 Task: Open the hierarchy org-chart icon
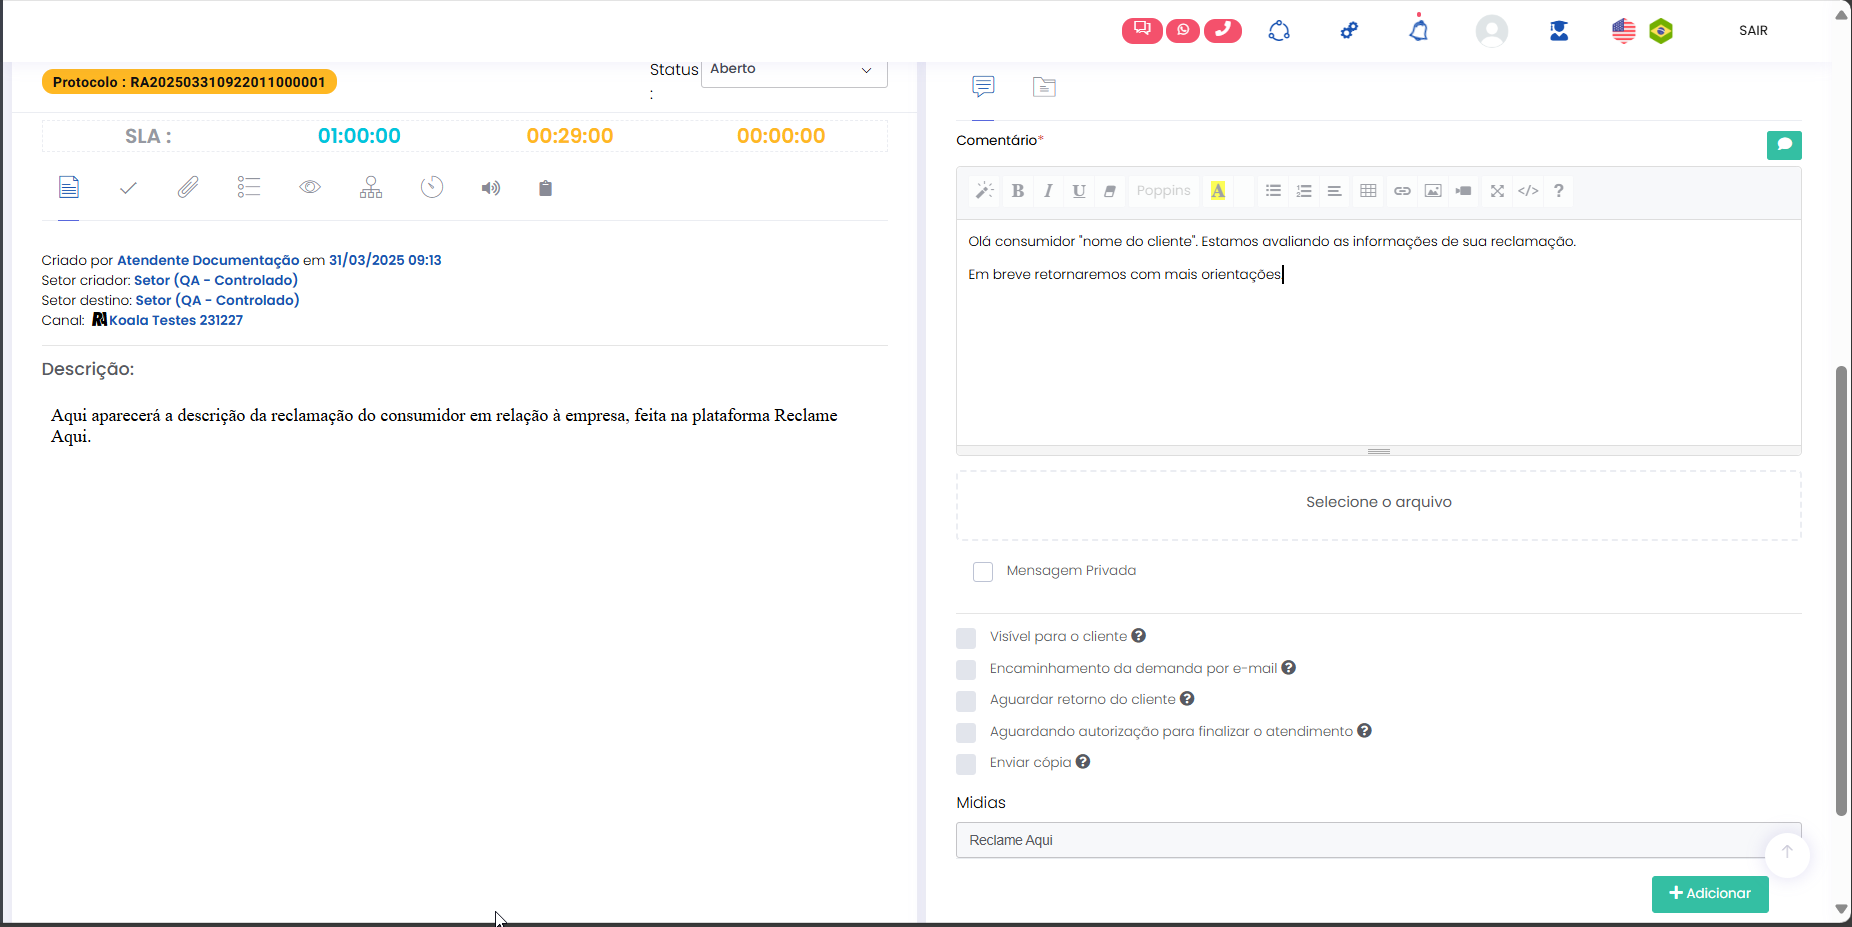pos(371,188)
